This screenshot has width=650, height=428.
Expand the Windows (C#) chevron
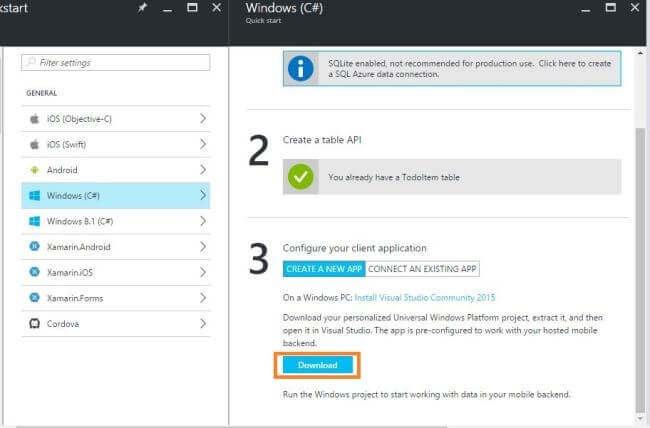click(203, 195)
